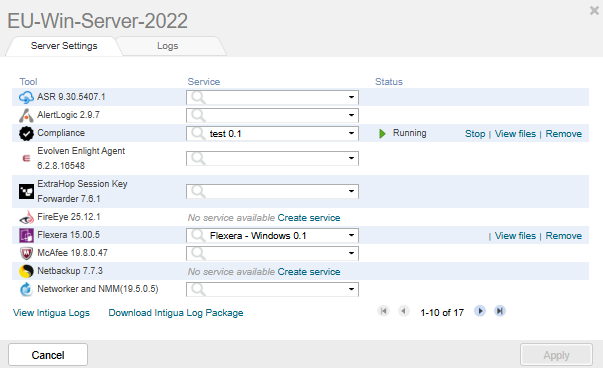Click search icon in McAfee service field
The width and height of the screenshot is (603, 368).
coord(198,253)
